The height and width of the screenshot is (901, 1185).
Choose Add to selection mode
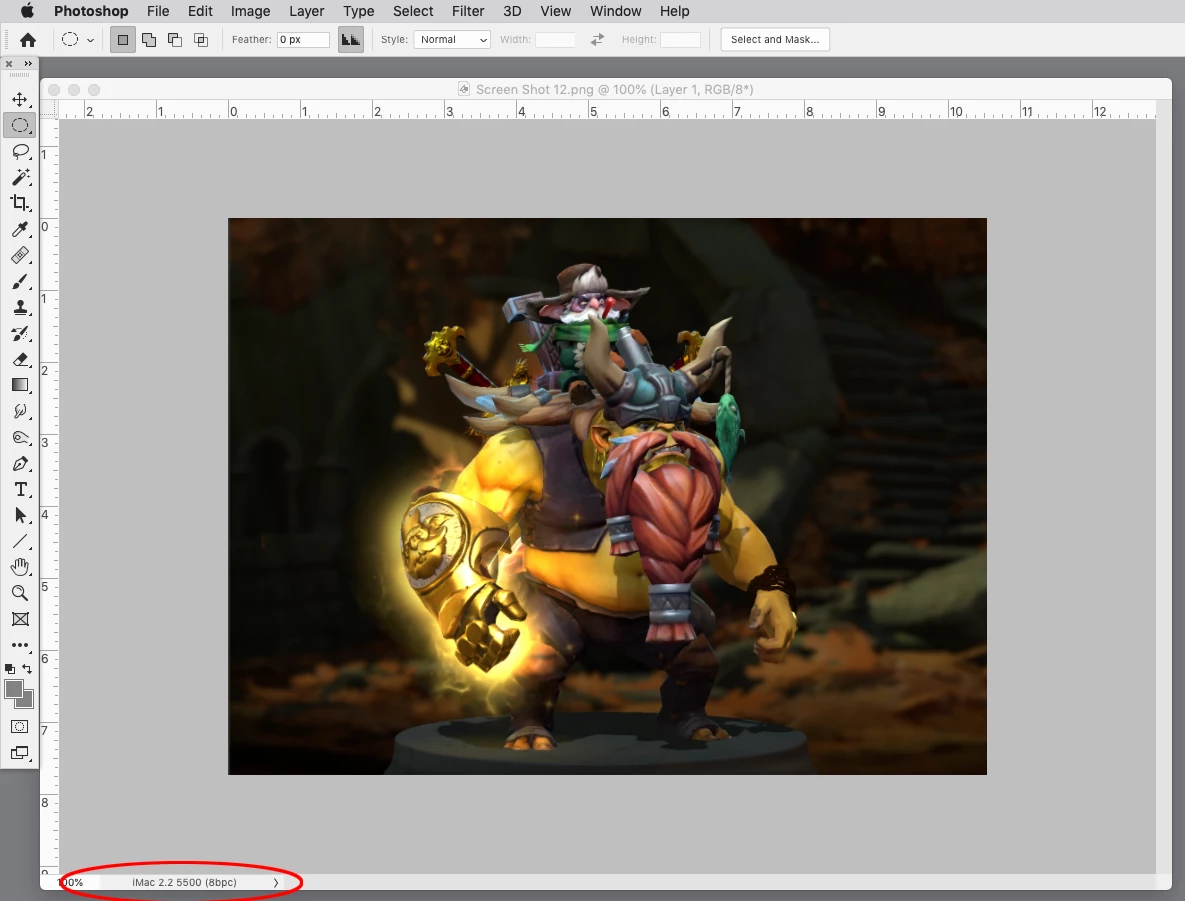coord(149,39)
